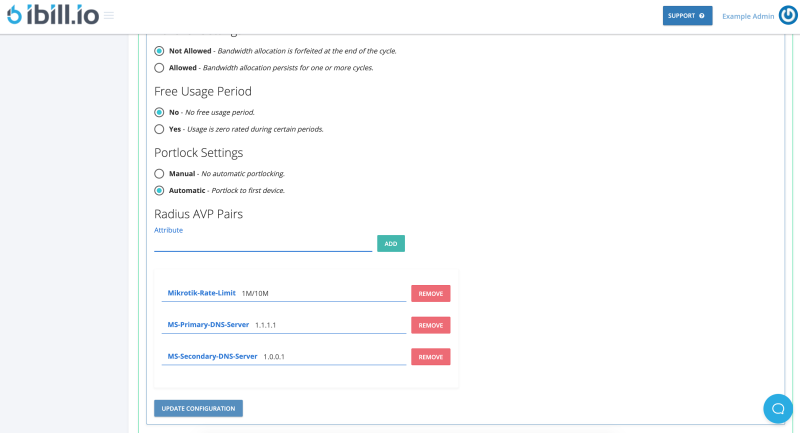Edit the Mikrotik-Rate-Limit value field

click(320, 294)
